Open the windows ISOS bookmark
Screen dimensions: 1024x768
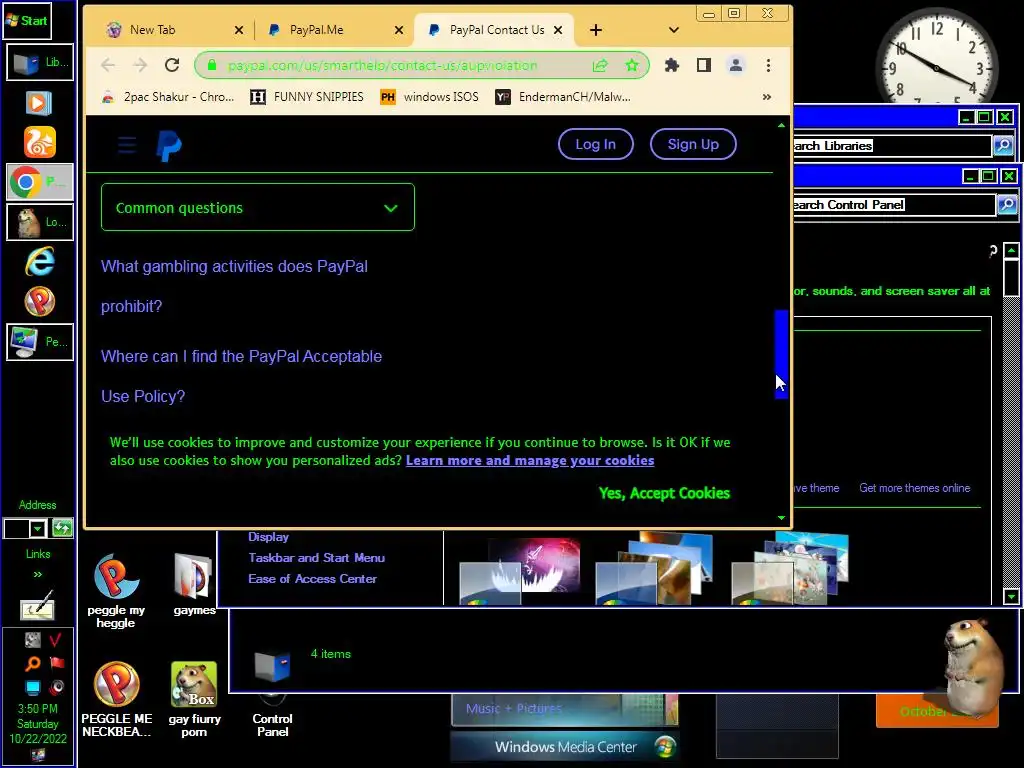(x=430, y=97)
